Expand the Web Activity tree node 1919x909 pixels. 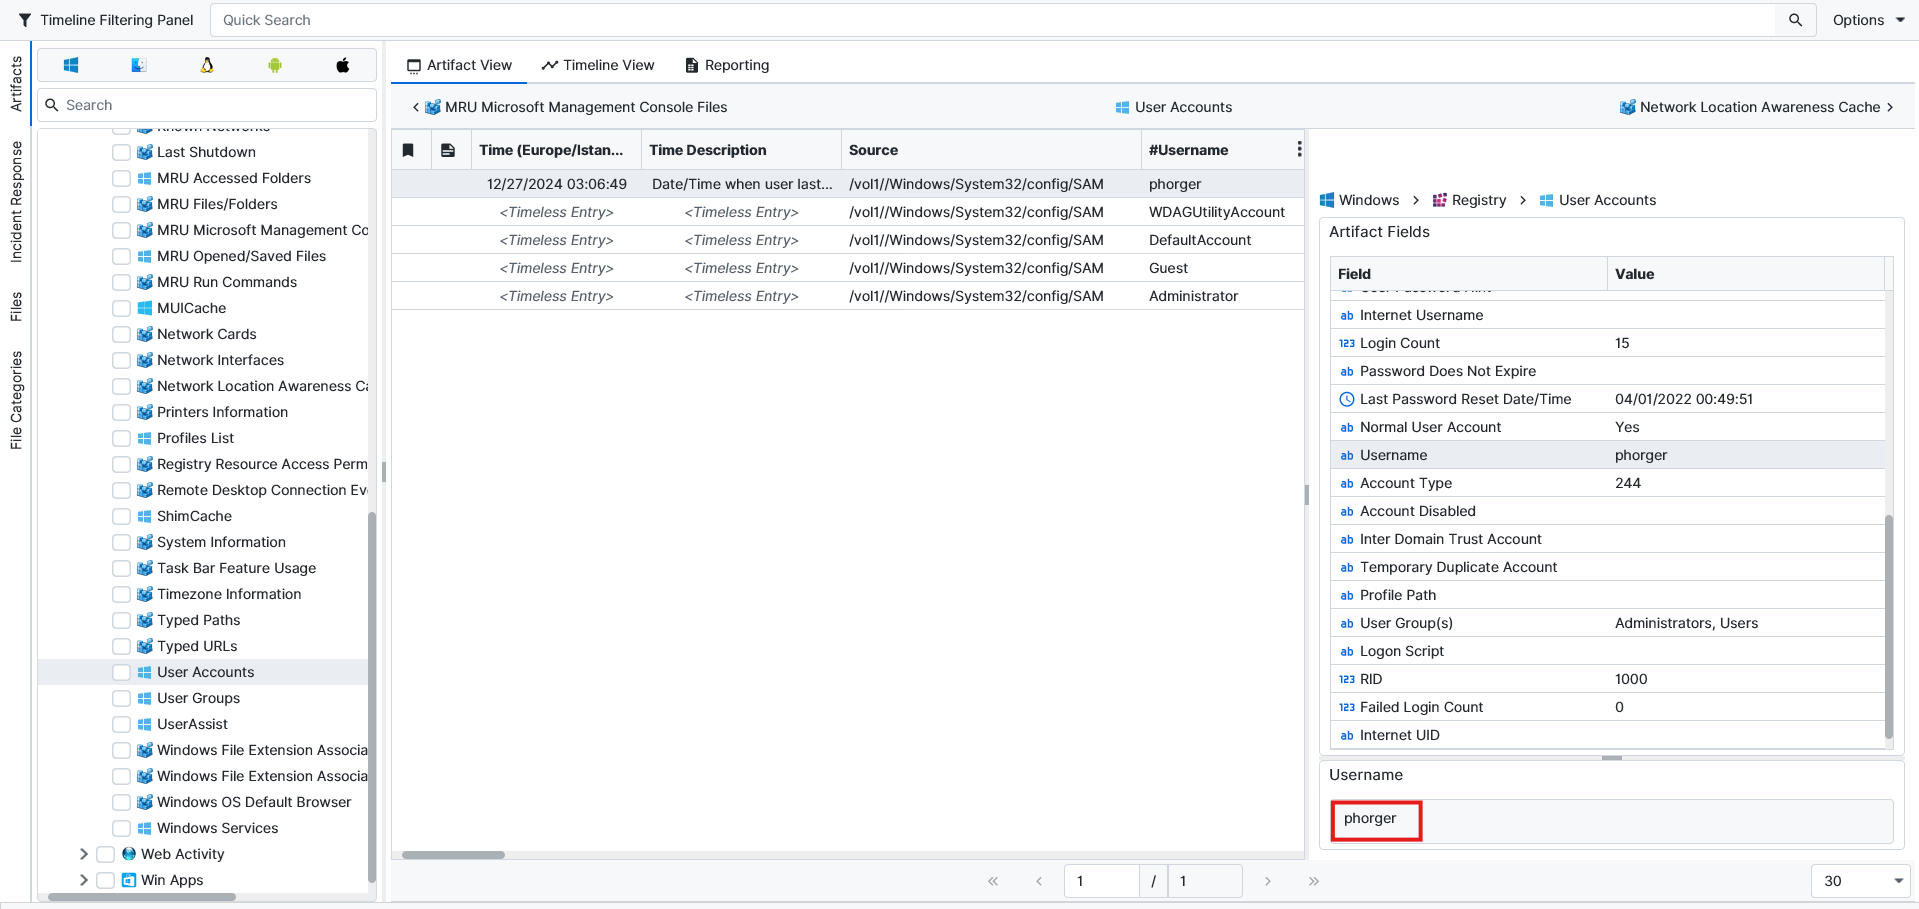pyautogui.click(x=84, y=854)
